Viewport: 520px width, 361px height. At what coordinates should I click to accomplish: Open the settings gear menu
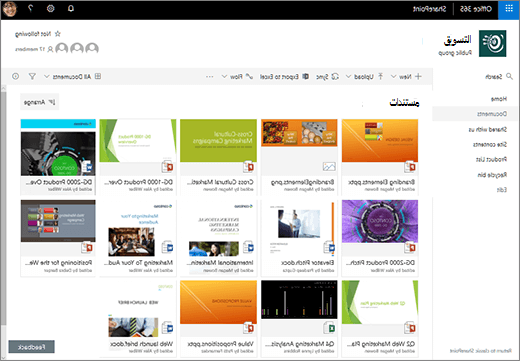coord(51,9)
